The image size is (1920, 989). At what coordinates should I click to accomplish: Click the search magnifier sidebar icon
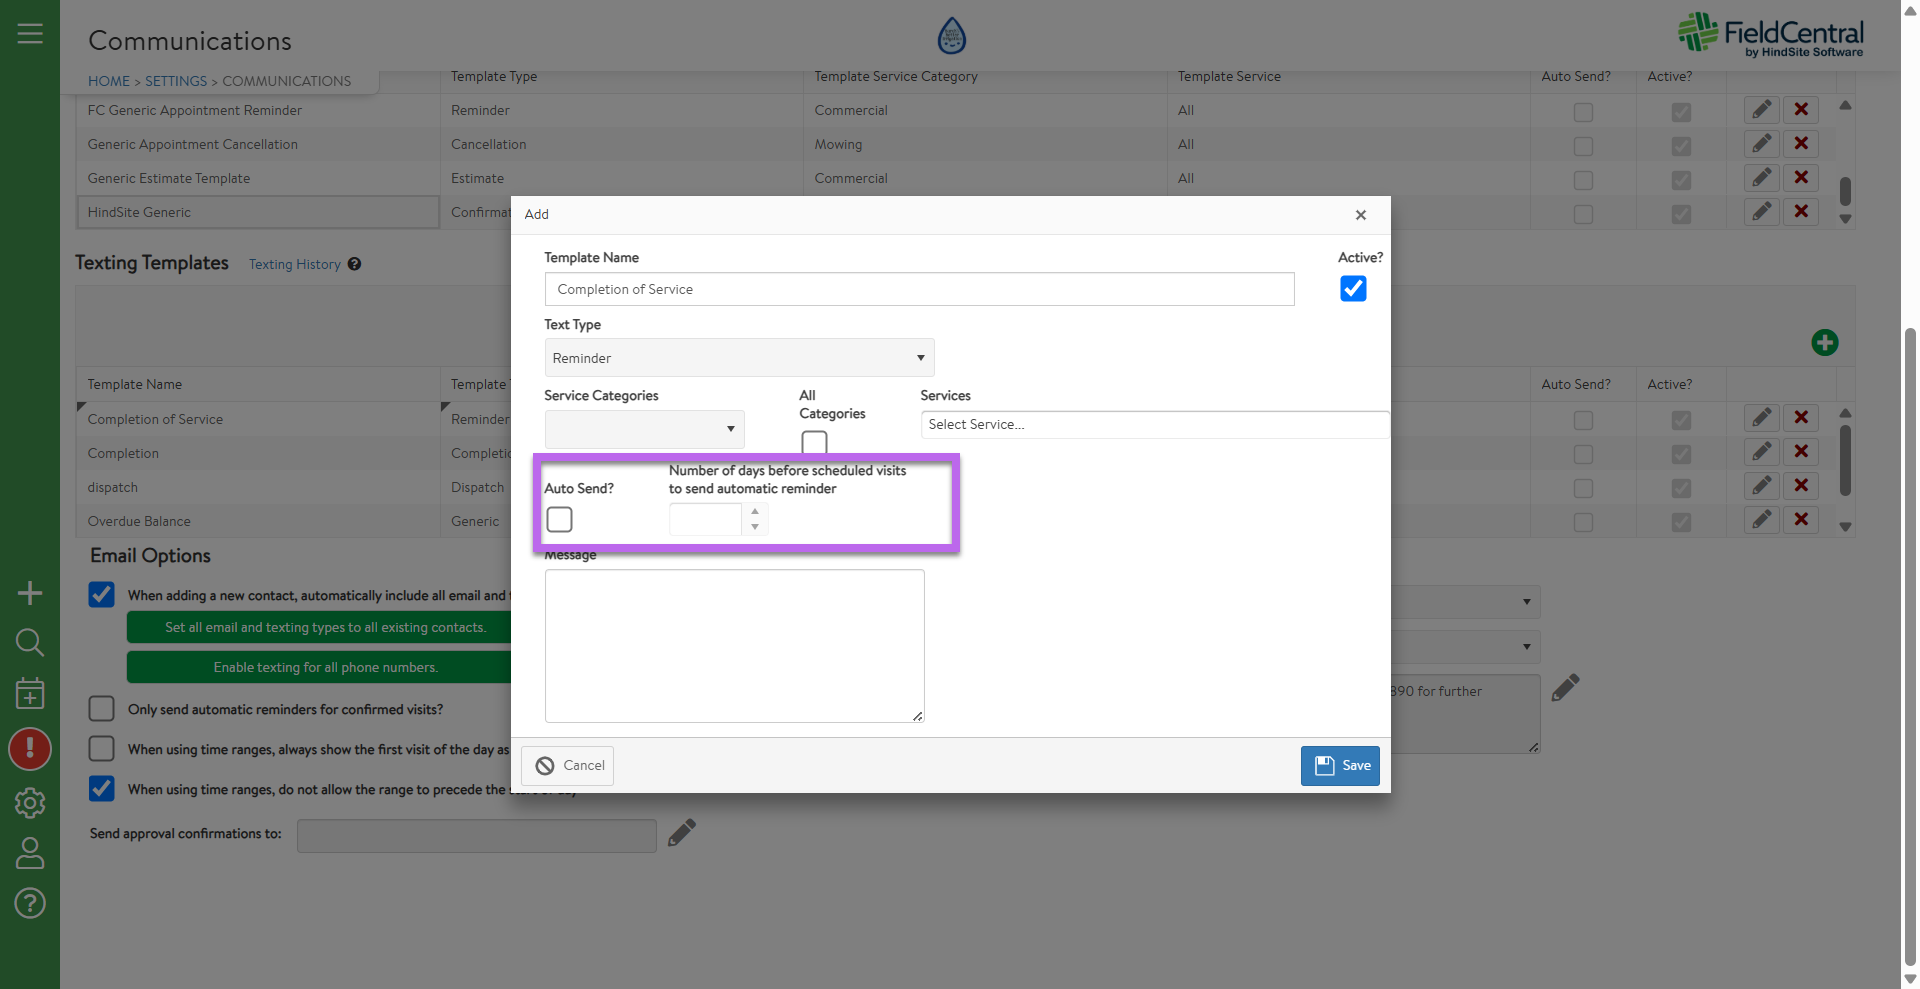[30, 642]
